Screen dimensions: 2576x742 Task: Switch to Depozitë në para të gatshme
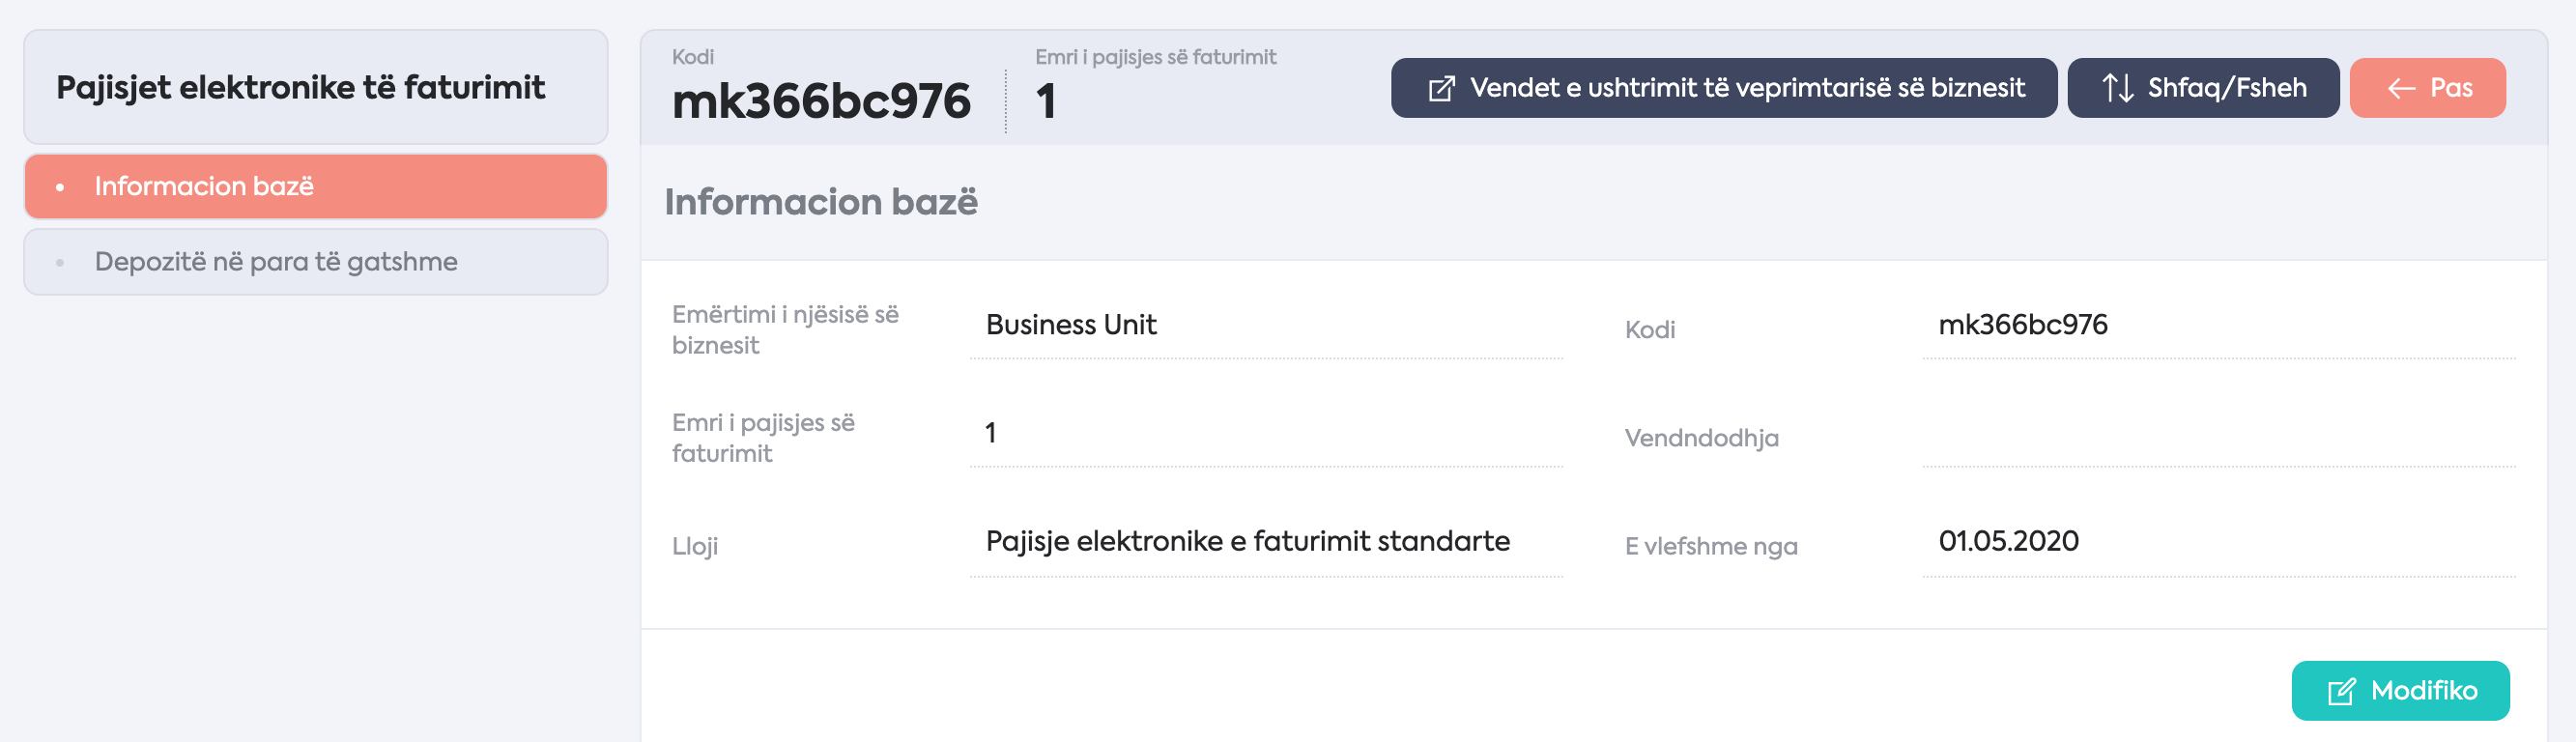(x=316, y=262)
